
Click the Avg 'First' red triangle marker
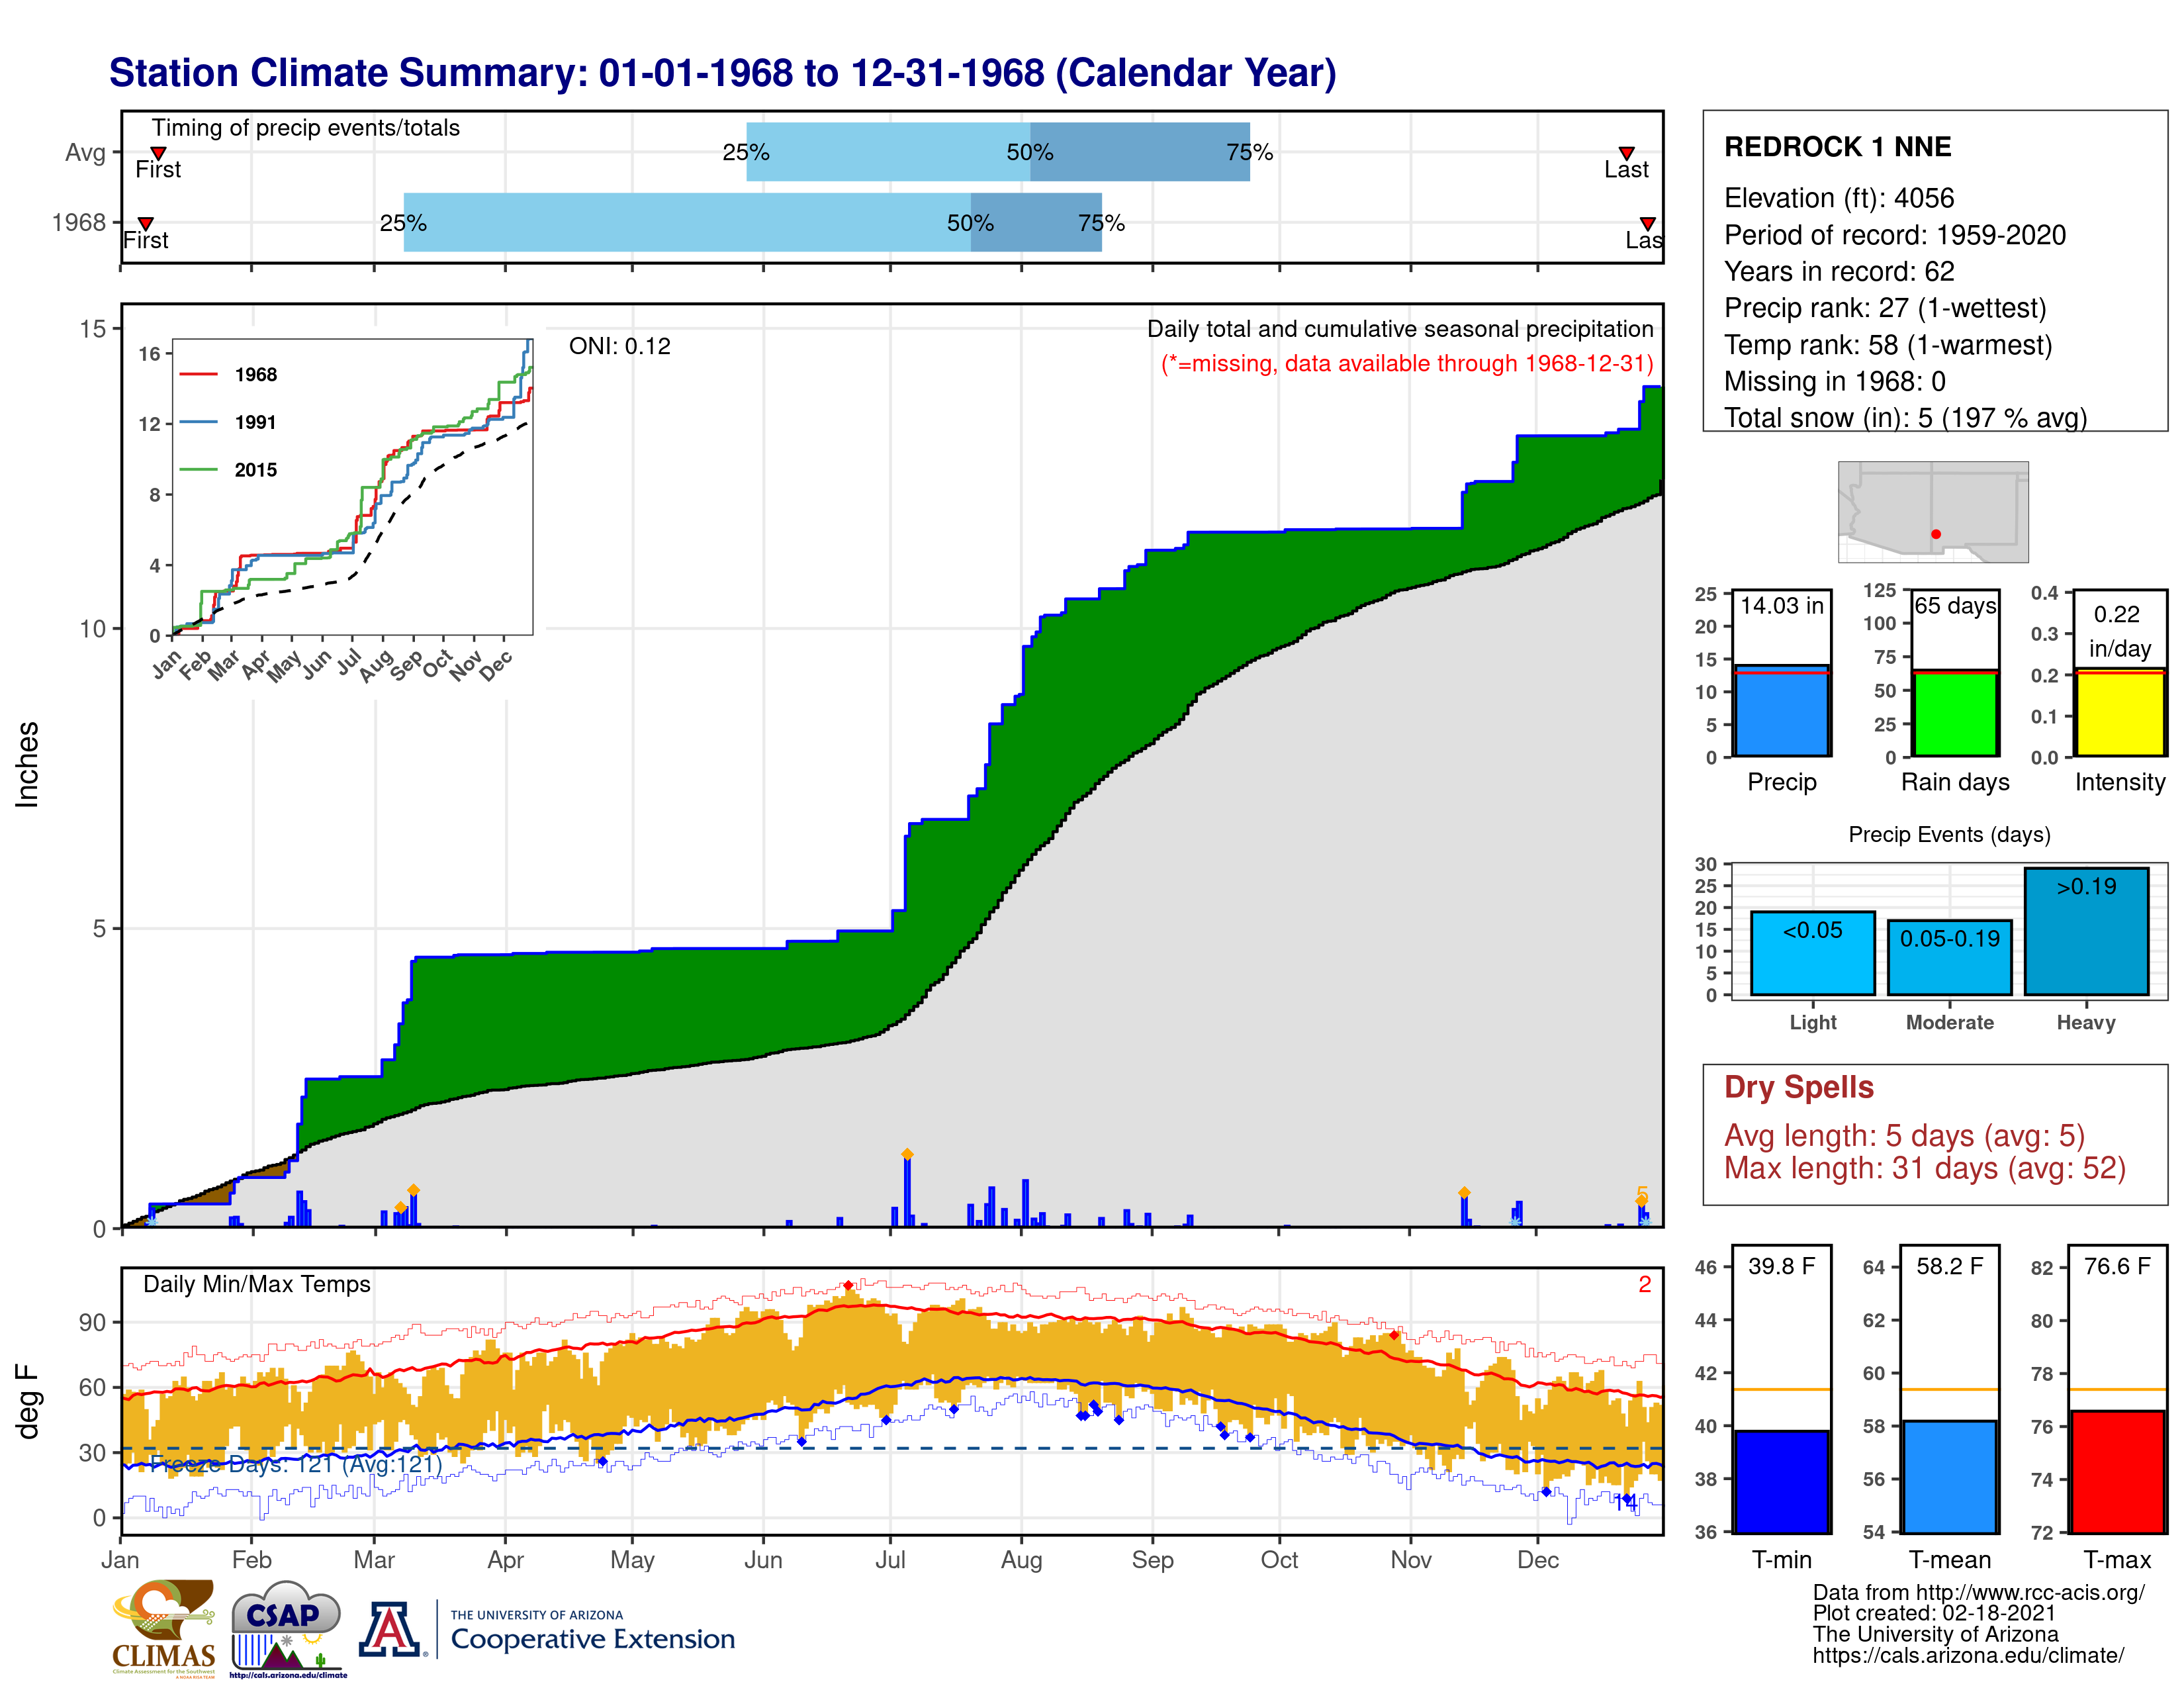coord(158,153)
